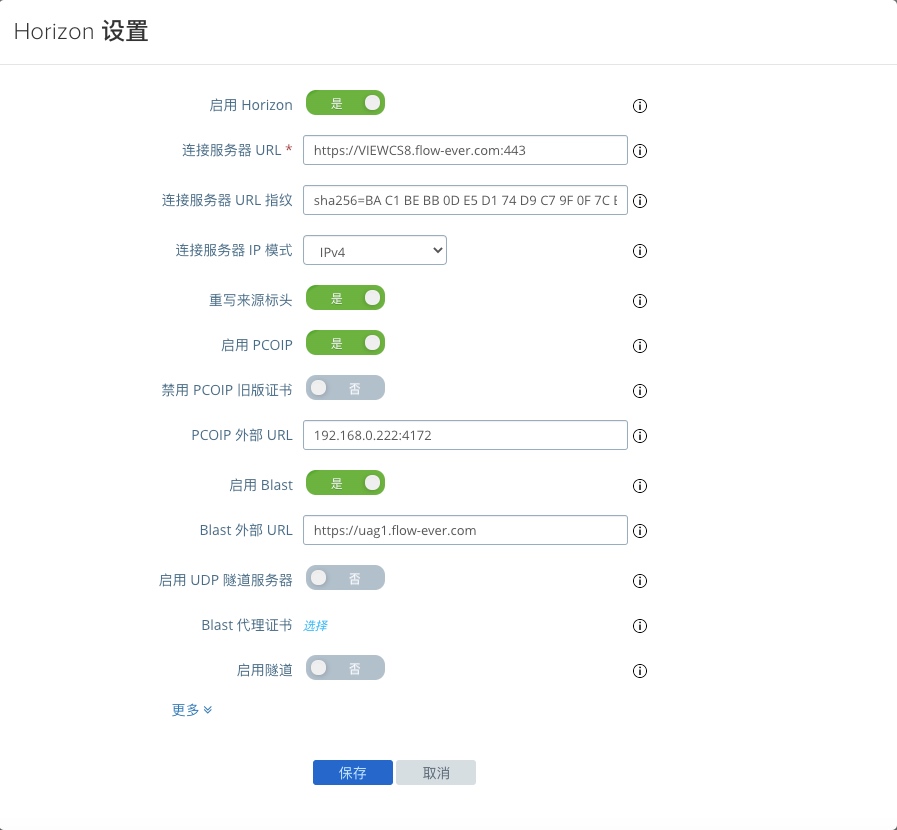The image size is (897, 830).
Task: Open the IPv4 IP mode dropdown
Action: coord(375,251)
